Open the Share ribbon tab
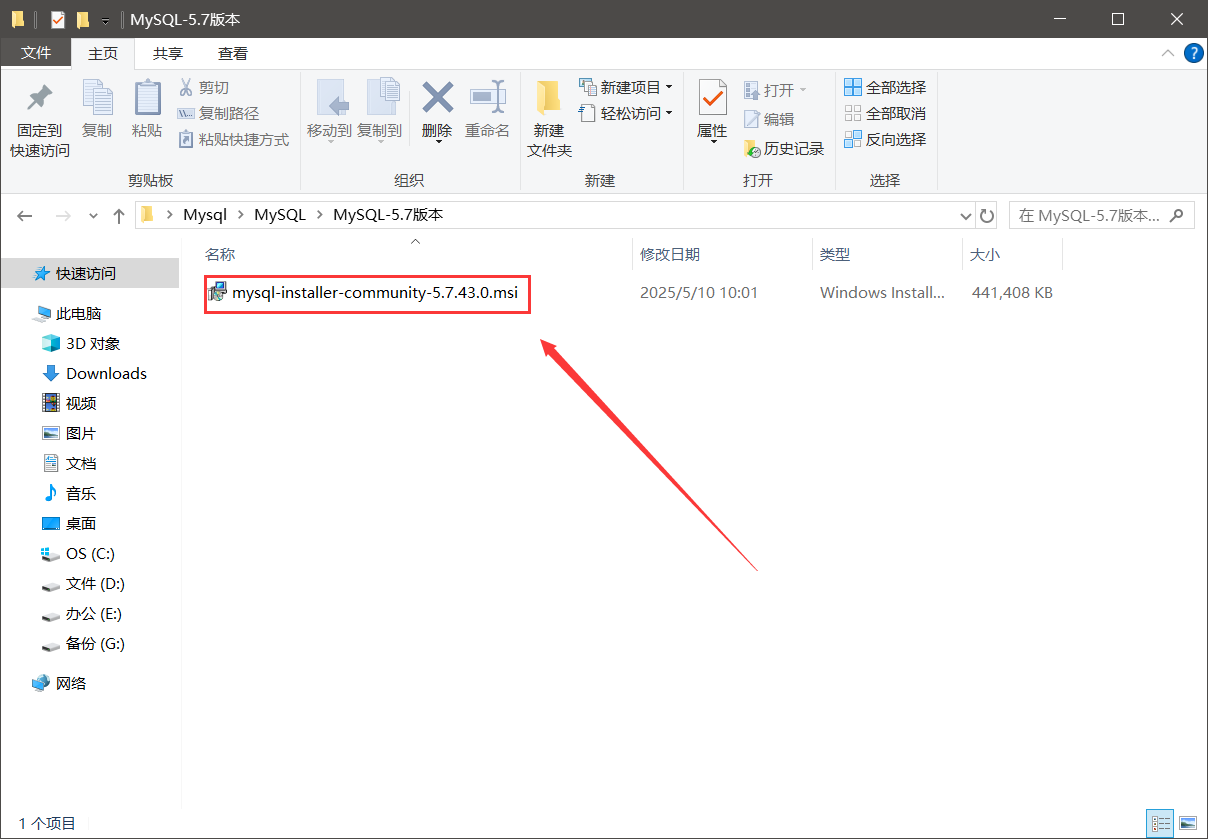 168,54
